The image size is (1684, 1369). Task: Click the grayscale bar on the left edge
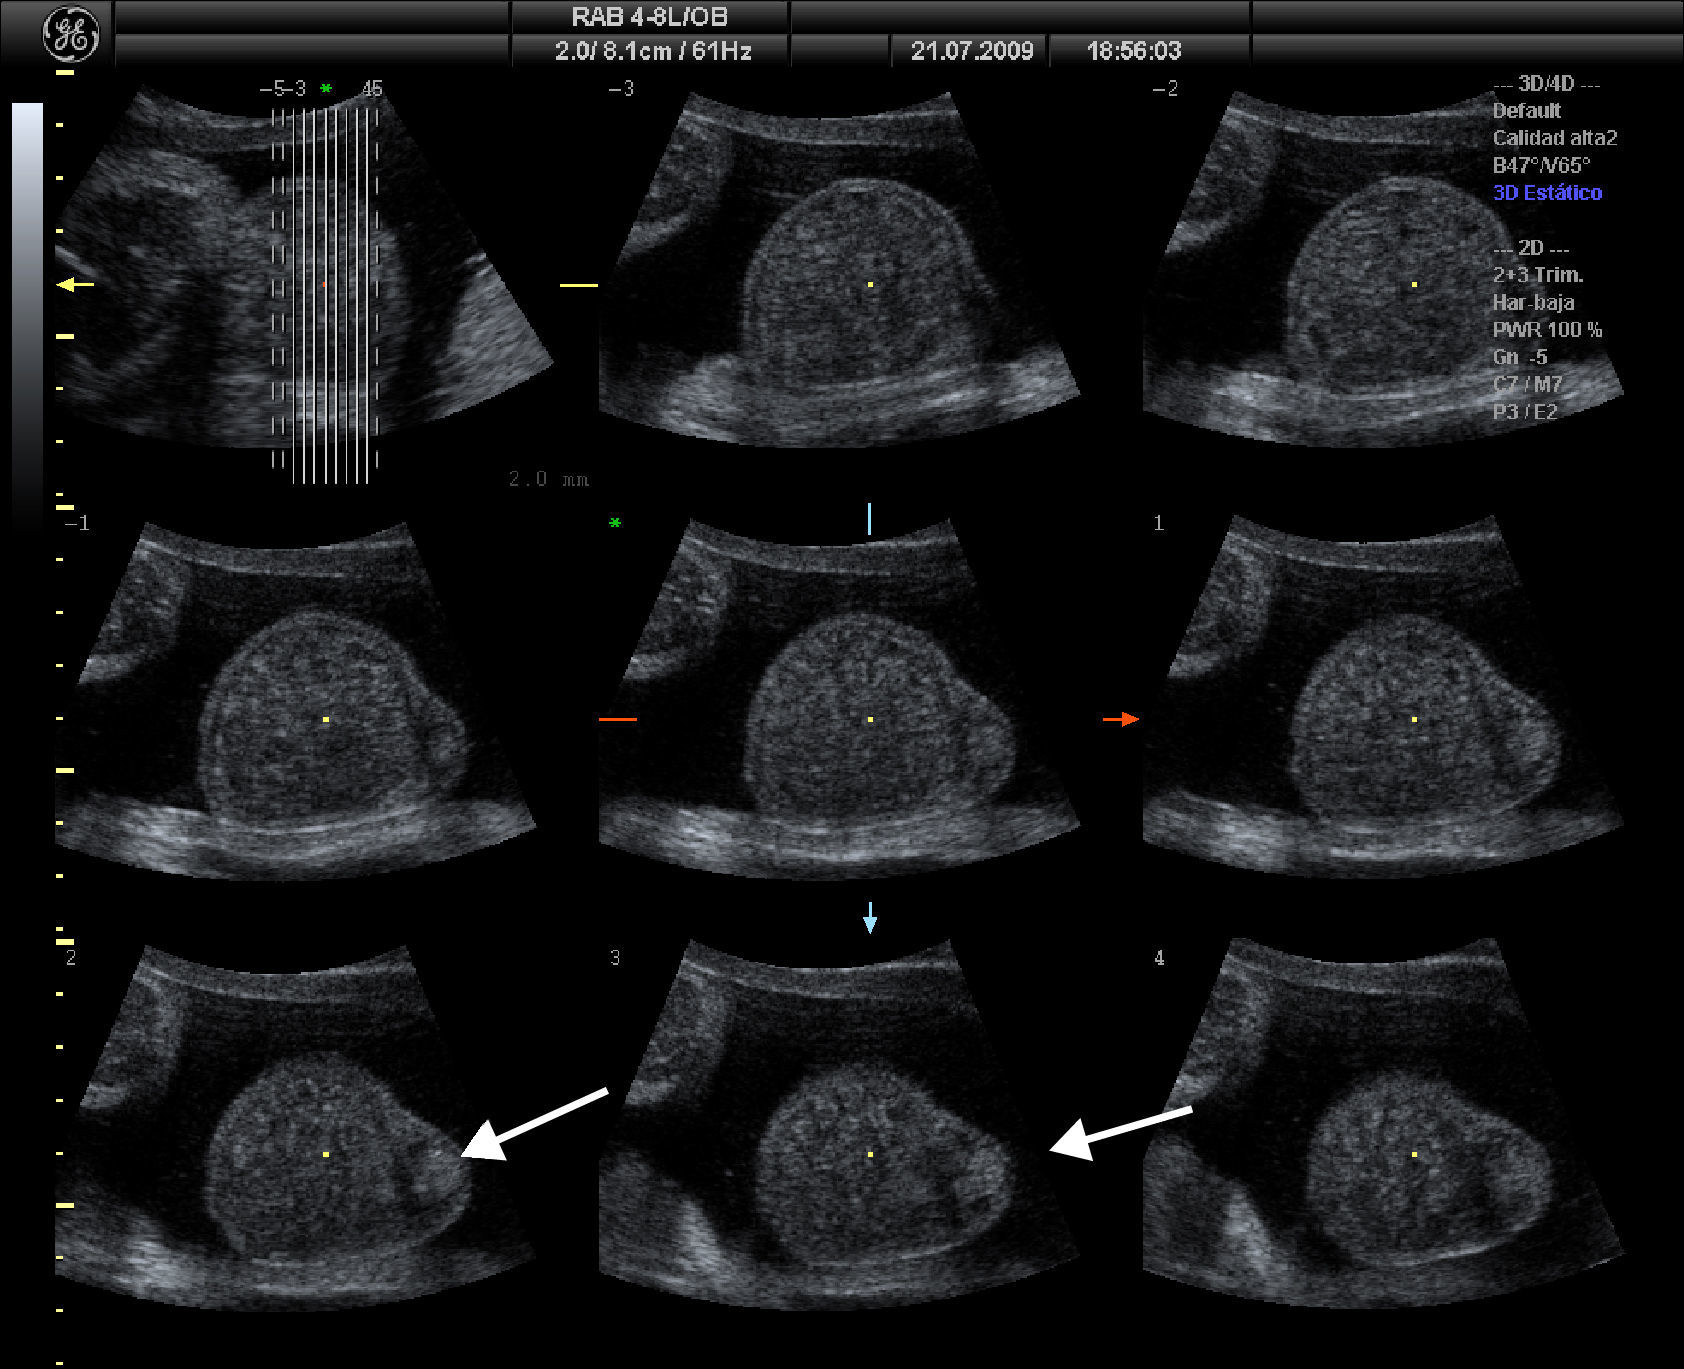pyautogui.click(x=27, y=300)
